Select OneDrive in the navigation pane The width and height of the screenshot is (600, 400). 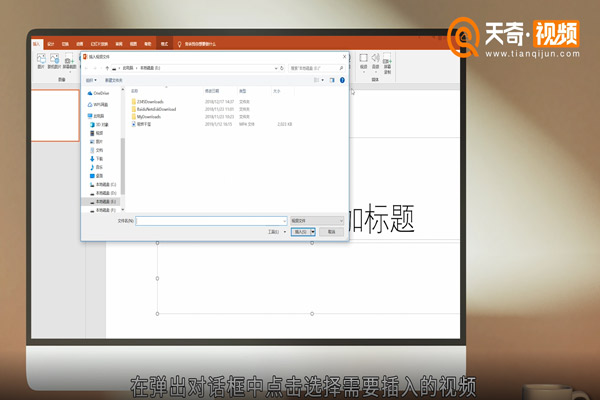click(x=98, y=93)
